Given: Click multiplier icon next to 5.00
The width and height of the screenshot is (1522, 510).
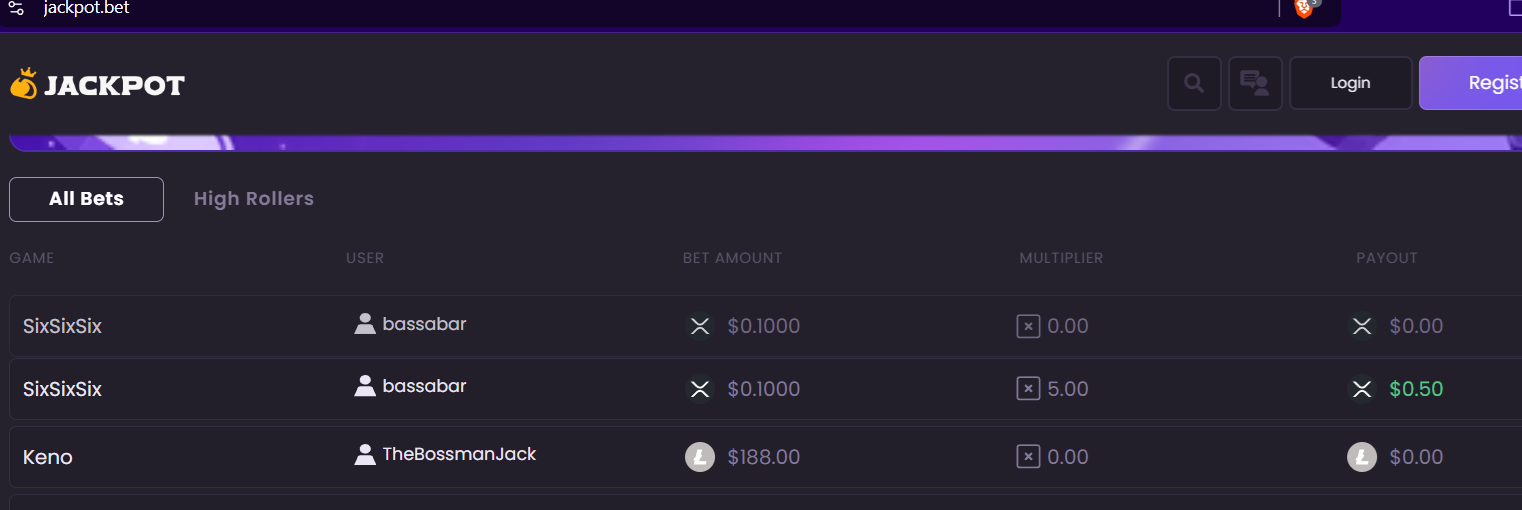Looking at the screenshot, I should [x=1028, y=389].
